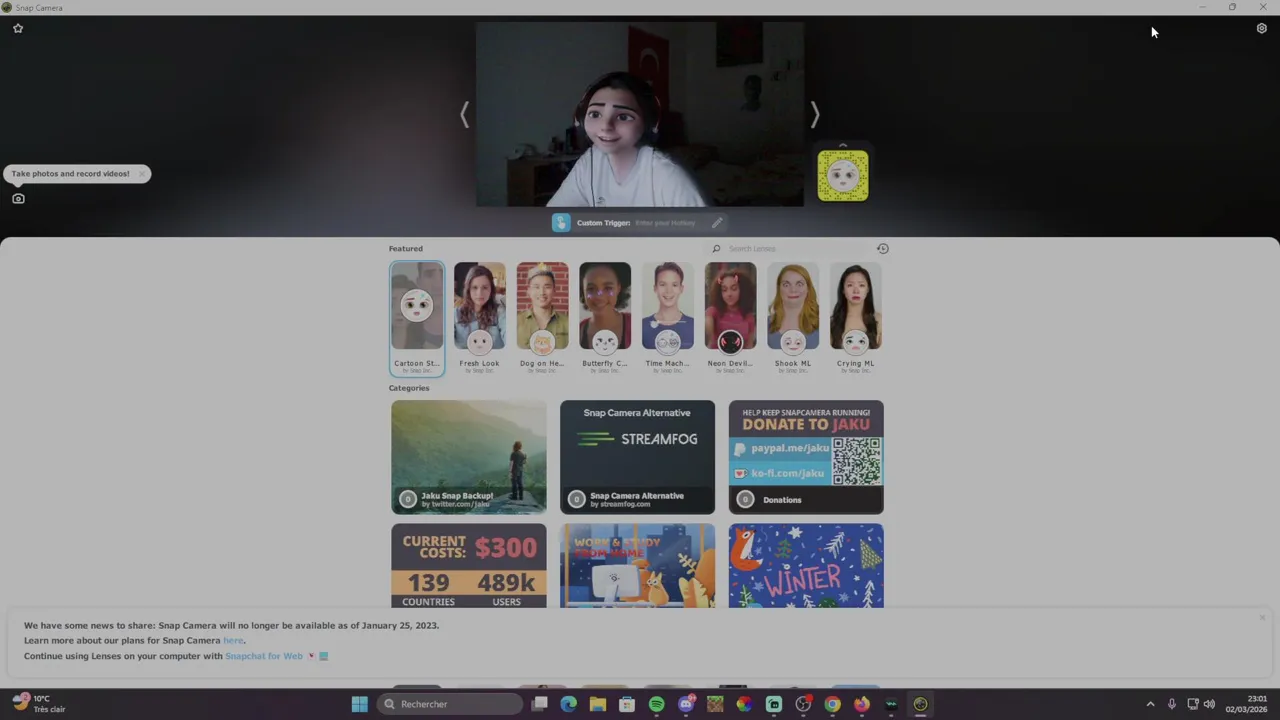Expand the Snapcode chevron above lens icon
1280x720 pixels.
pos(843,145)
